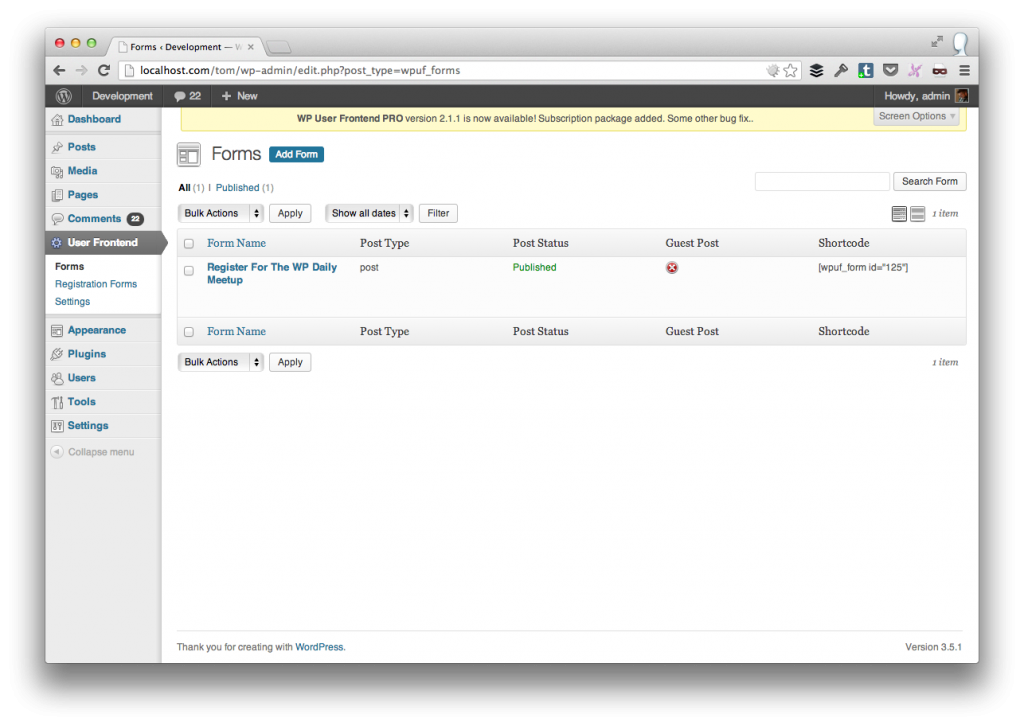
Task: Toggle select-all checkbox in table footer
Action: (189, 332)
